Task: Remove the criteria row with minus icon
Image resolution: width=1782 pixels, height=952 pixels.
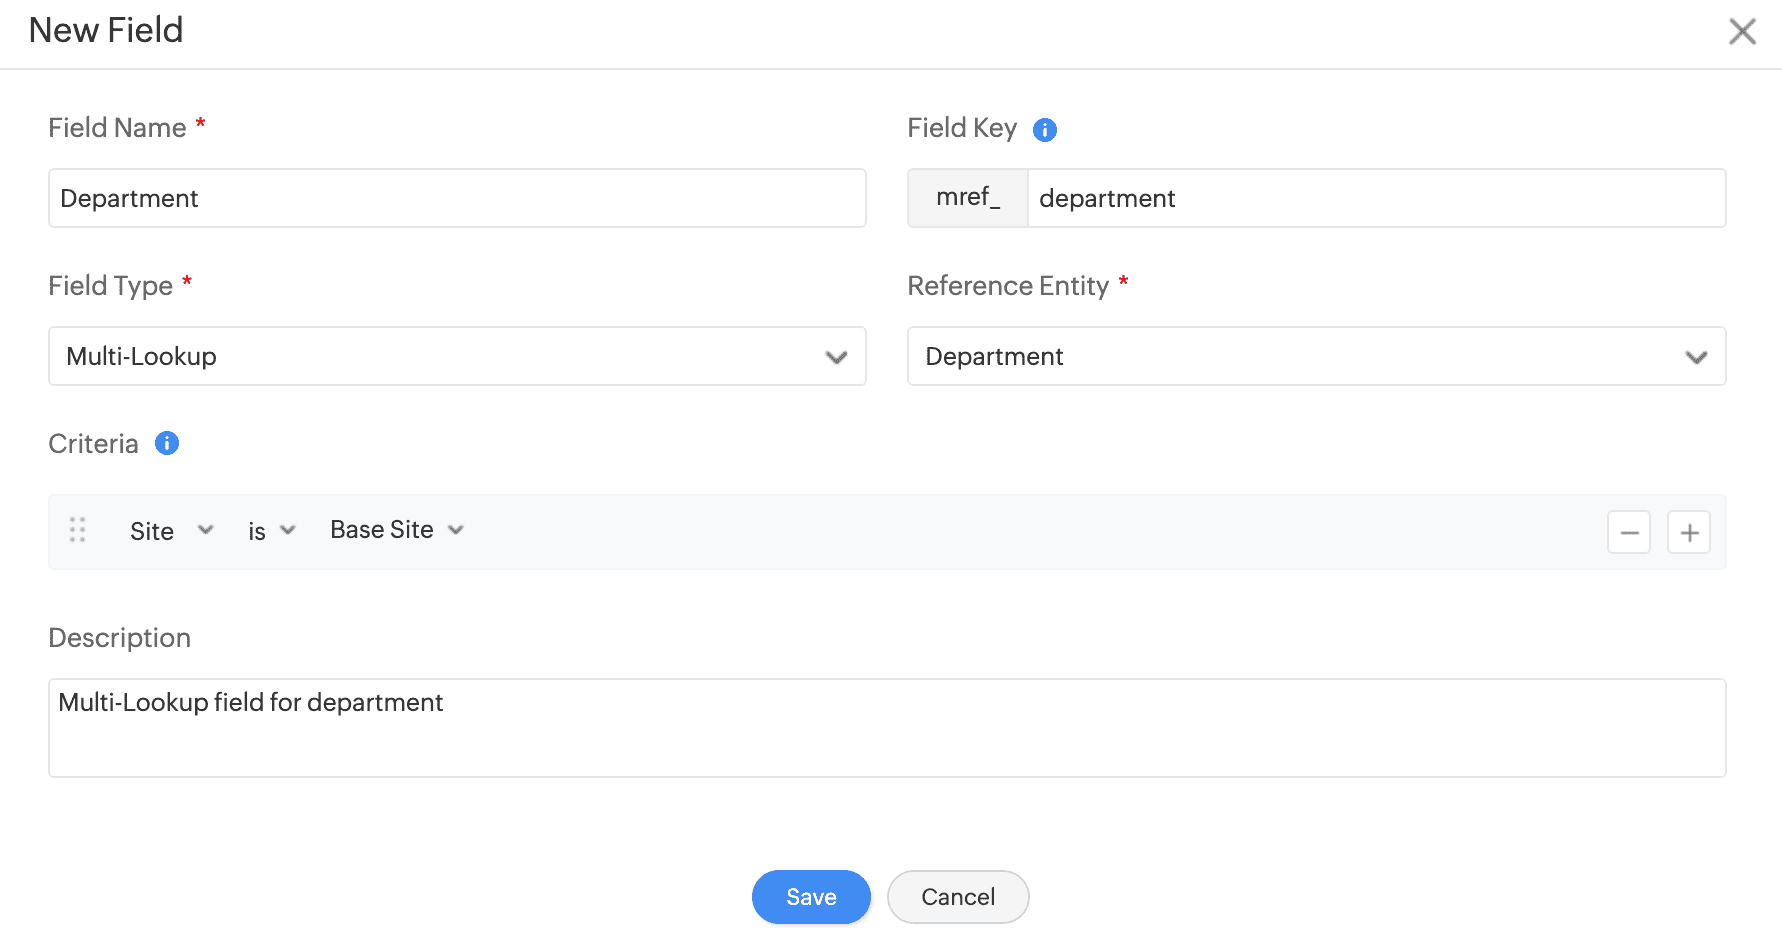Action: pos(1629,532)
